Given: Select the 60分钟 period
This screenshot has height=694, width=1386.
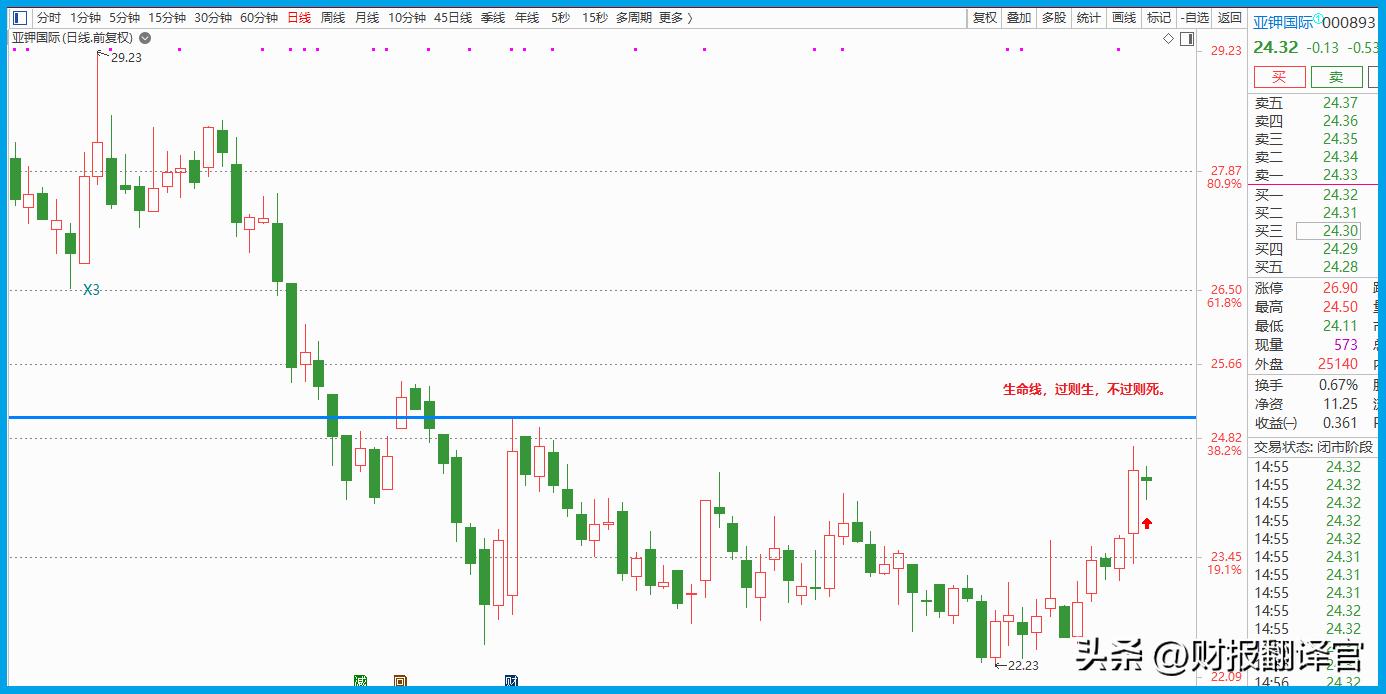Looking at the screenshot, I should pos(259,18).
